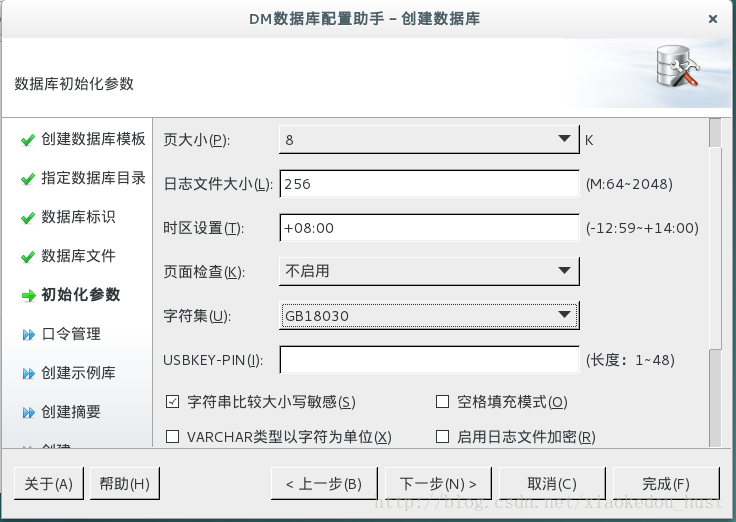Open 帮助(H) help

(x=124, y=484)
